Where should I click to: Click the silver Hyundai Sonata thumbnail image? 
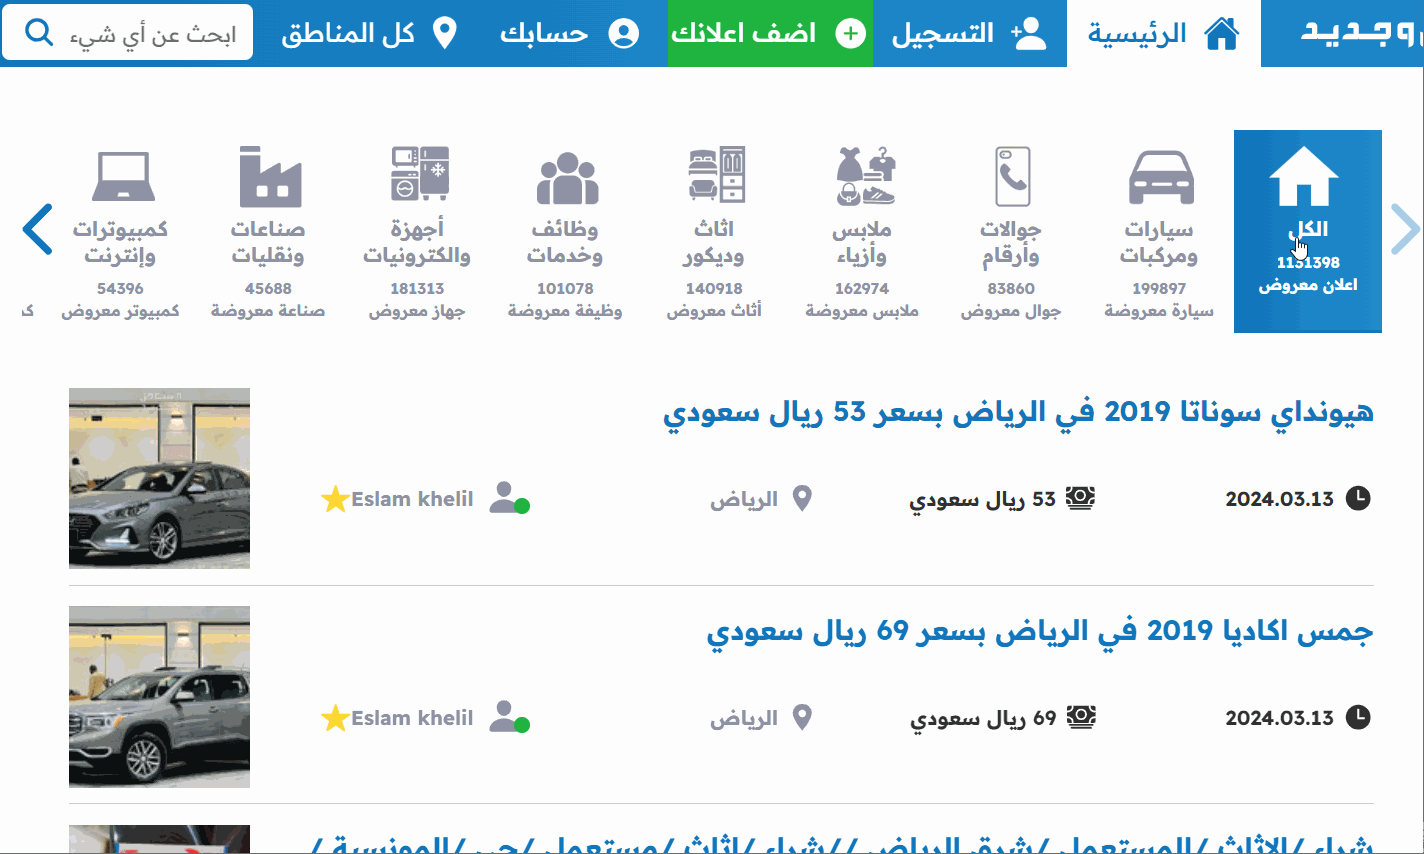(160, 478)
